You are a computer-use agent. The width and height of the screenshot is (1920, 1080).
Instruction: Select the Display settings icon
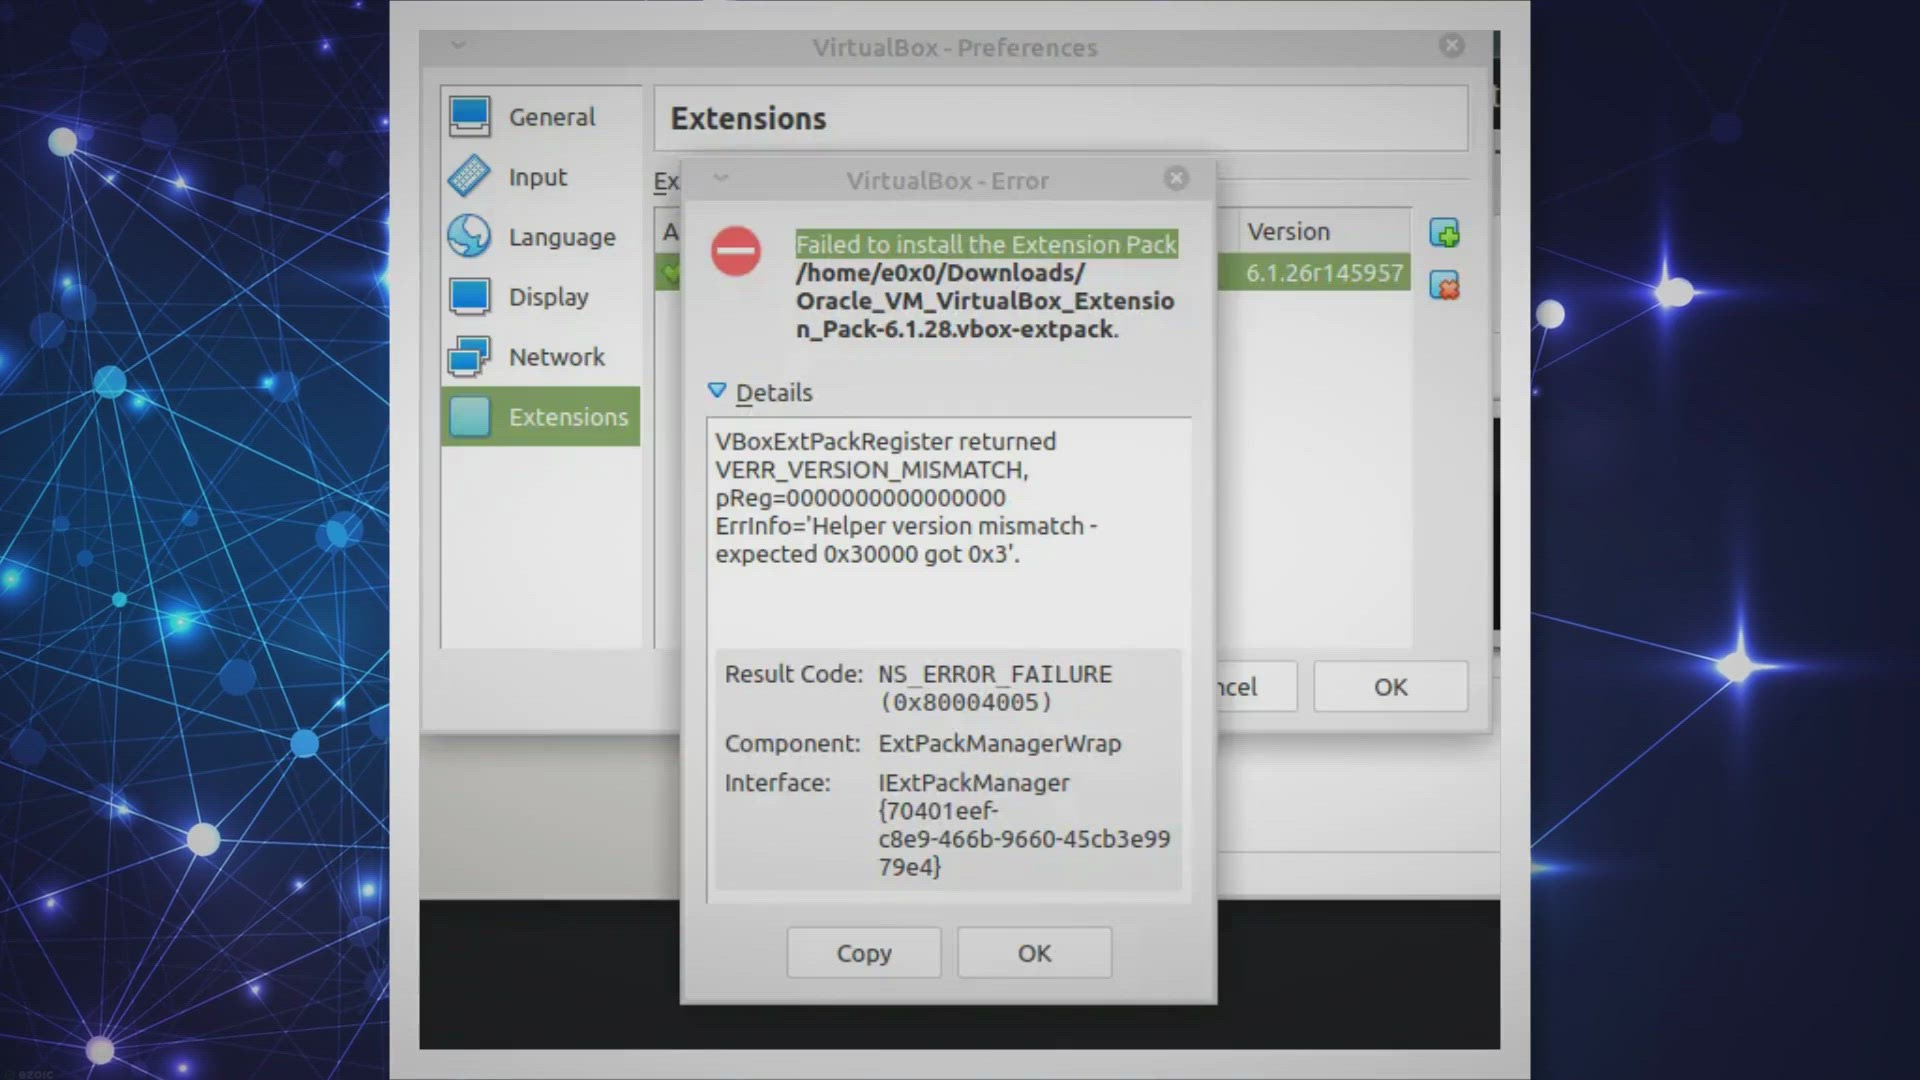469,296
